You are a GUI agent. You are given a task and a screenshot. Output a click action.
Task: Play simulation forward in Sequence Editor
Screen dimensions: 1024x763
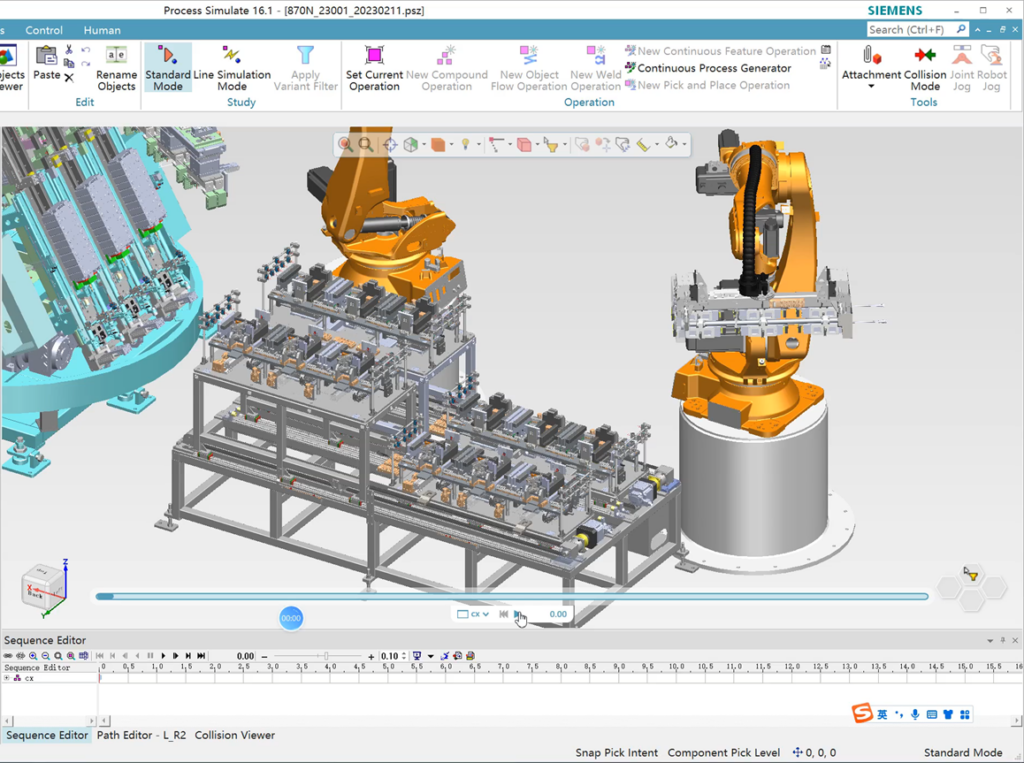(163, 656)
